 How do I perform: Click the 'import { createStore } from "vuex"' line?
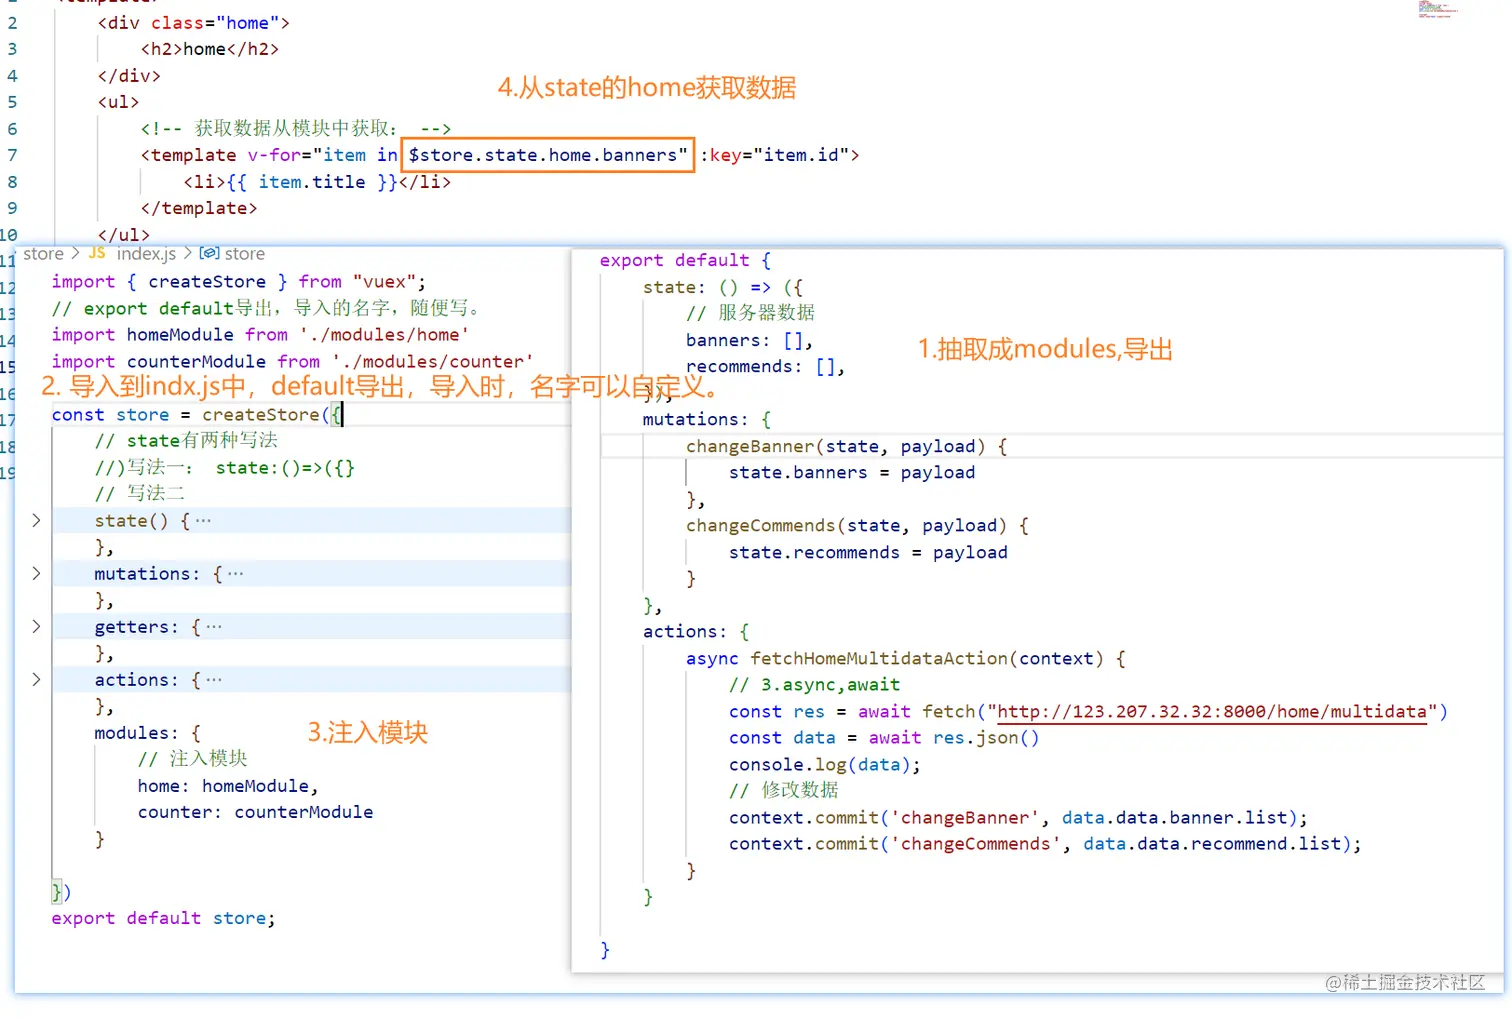[239, 282]
